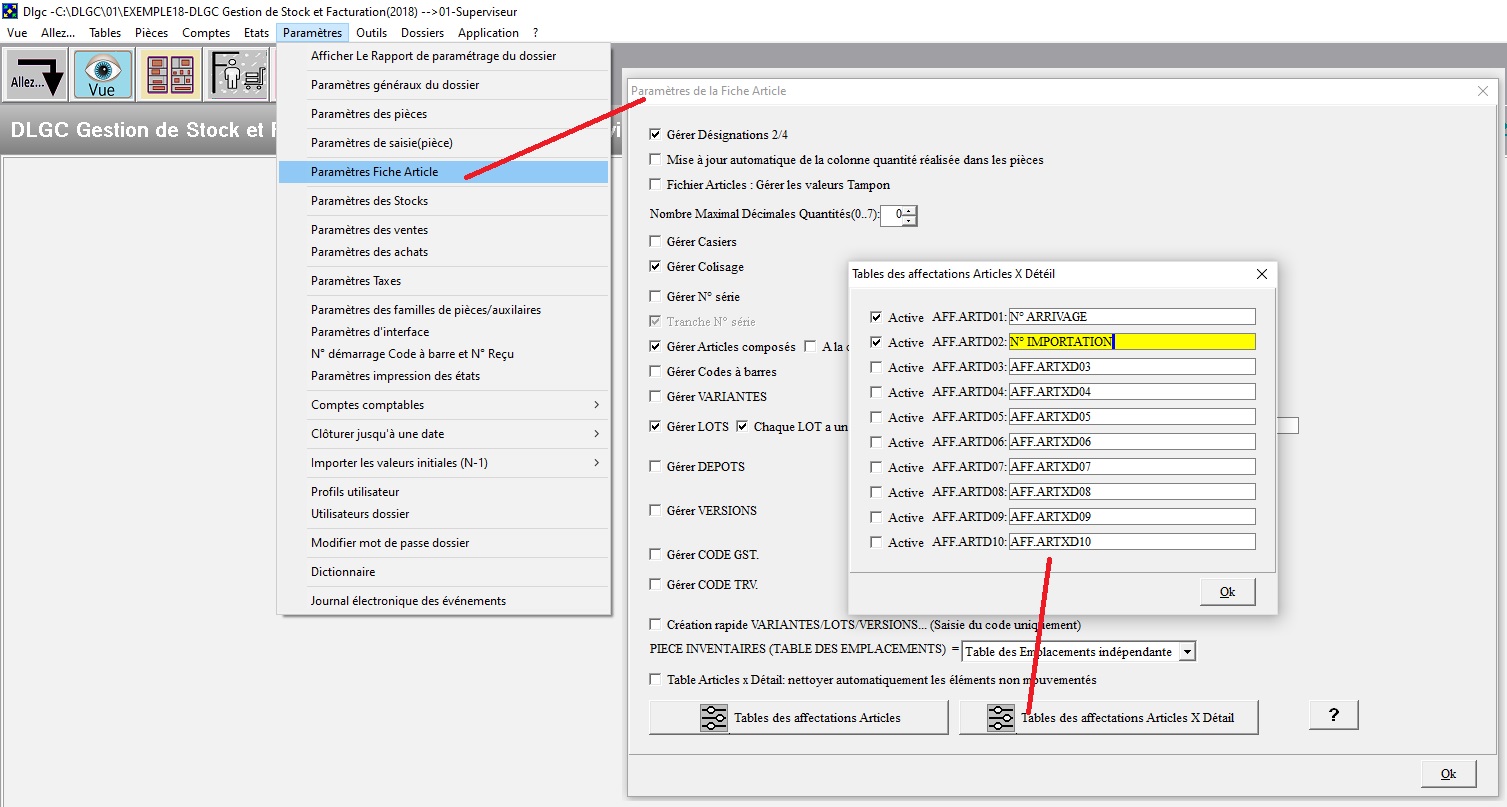Viewport: 1507px width, 807px height.
Task: Click the AFF.ARTXD04 text field
Action: (1132, 392)
